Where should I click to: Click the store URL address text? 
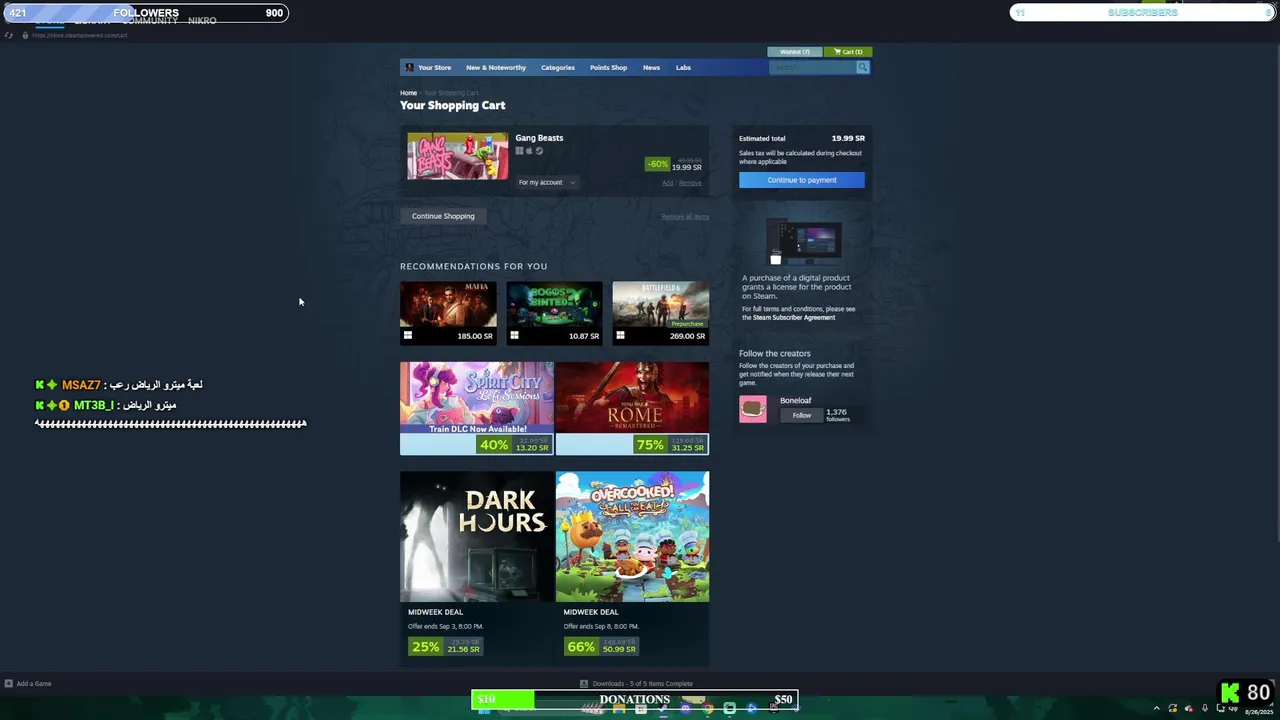coord(80,35)
